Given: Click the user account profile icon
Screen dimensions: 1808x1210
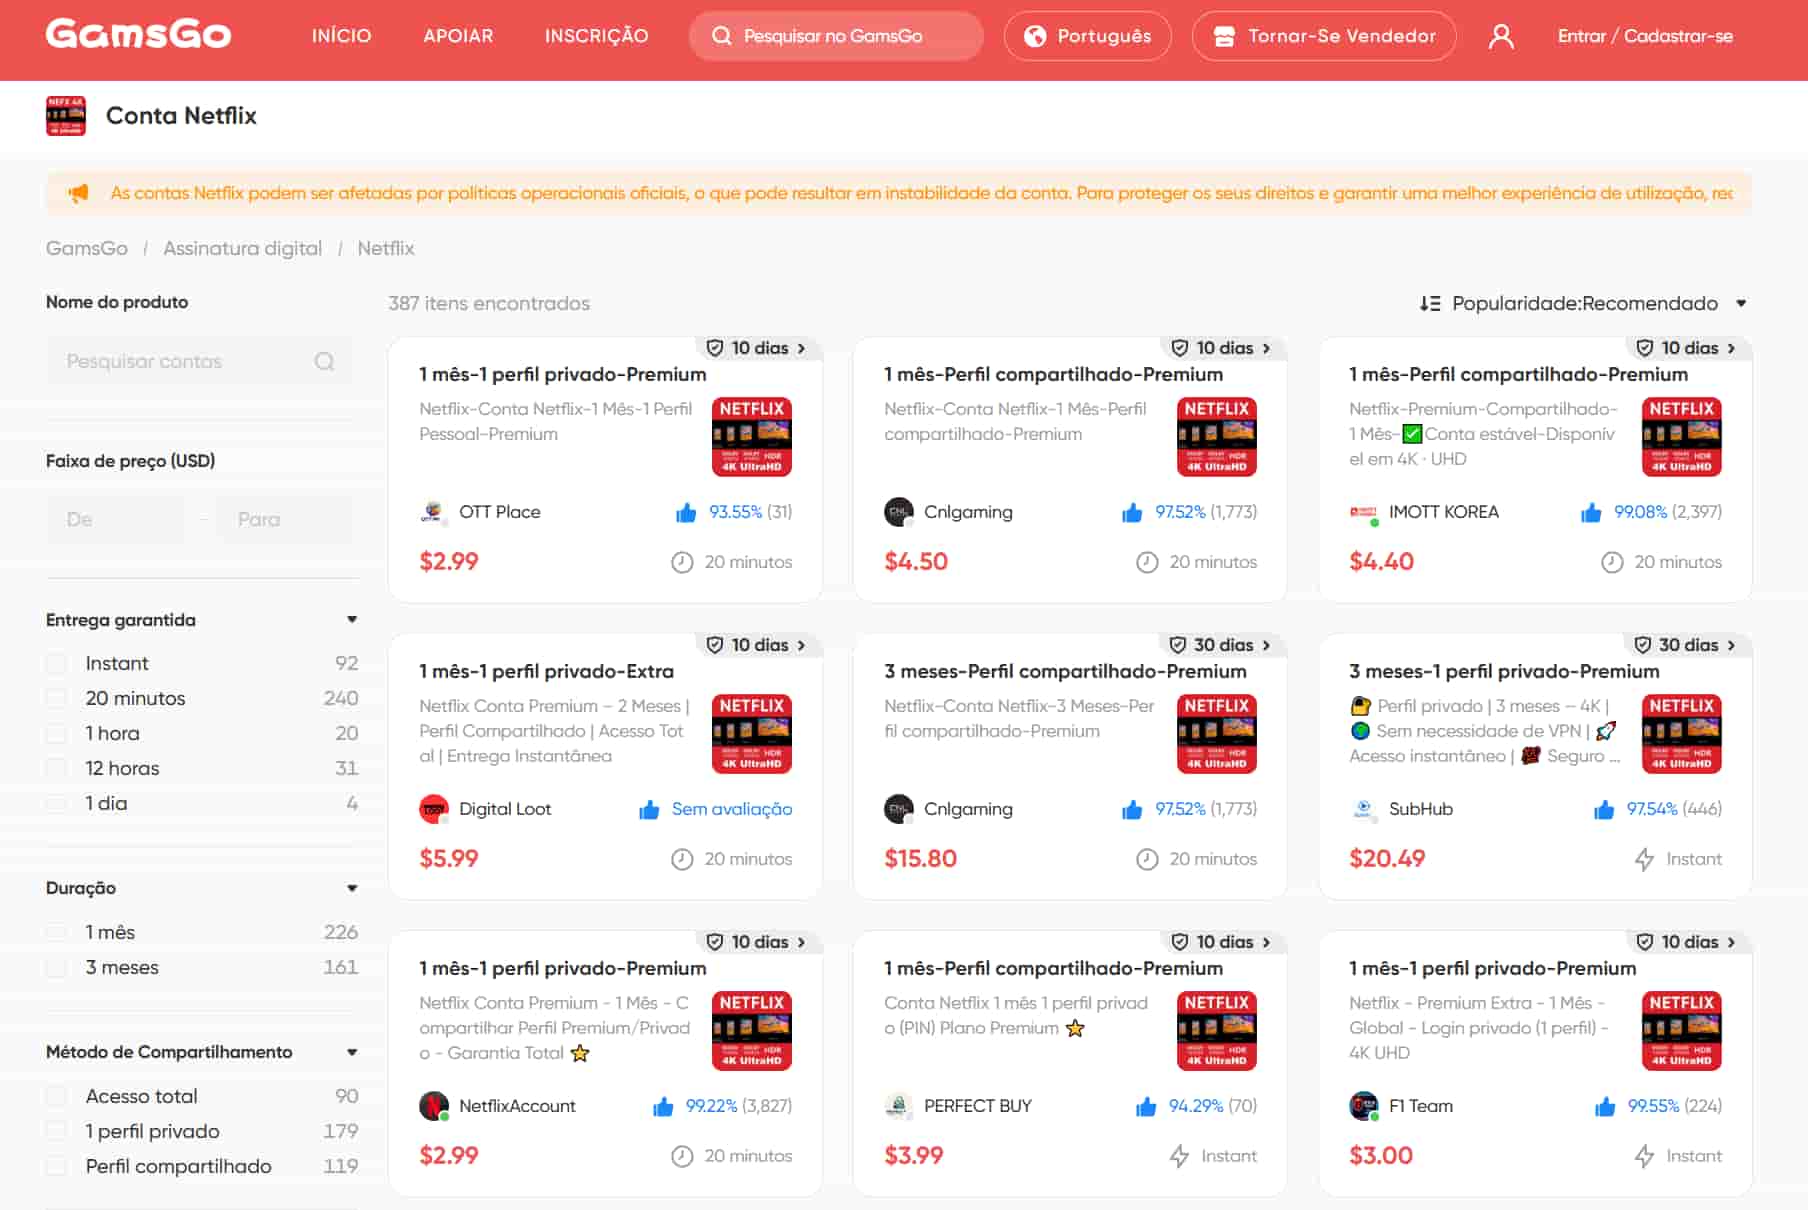Looking at the screenshot, I should tap(1500, 36).
